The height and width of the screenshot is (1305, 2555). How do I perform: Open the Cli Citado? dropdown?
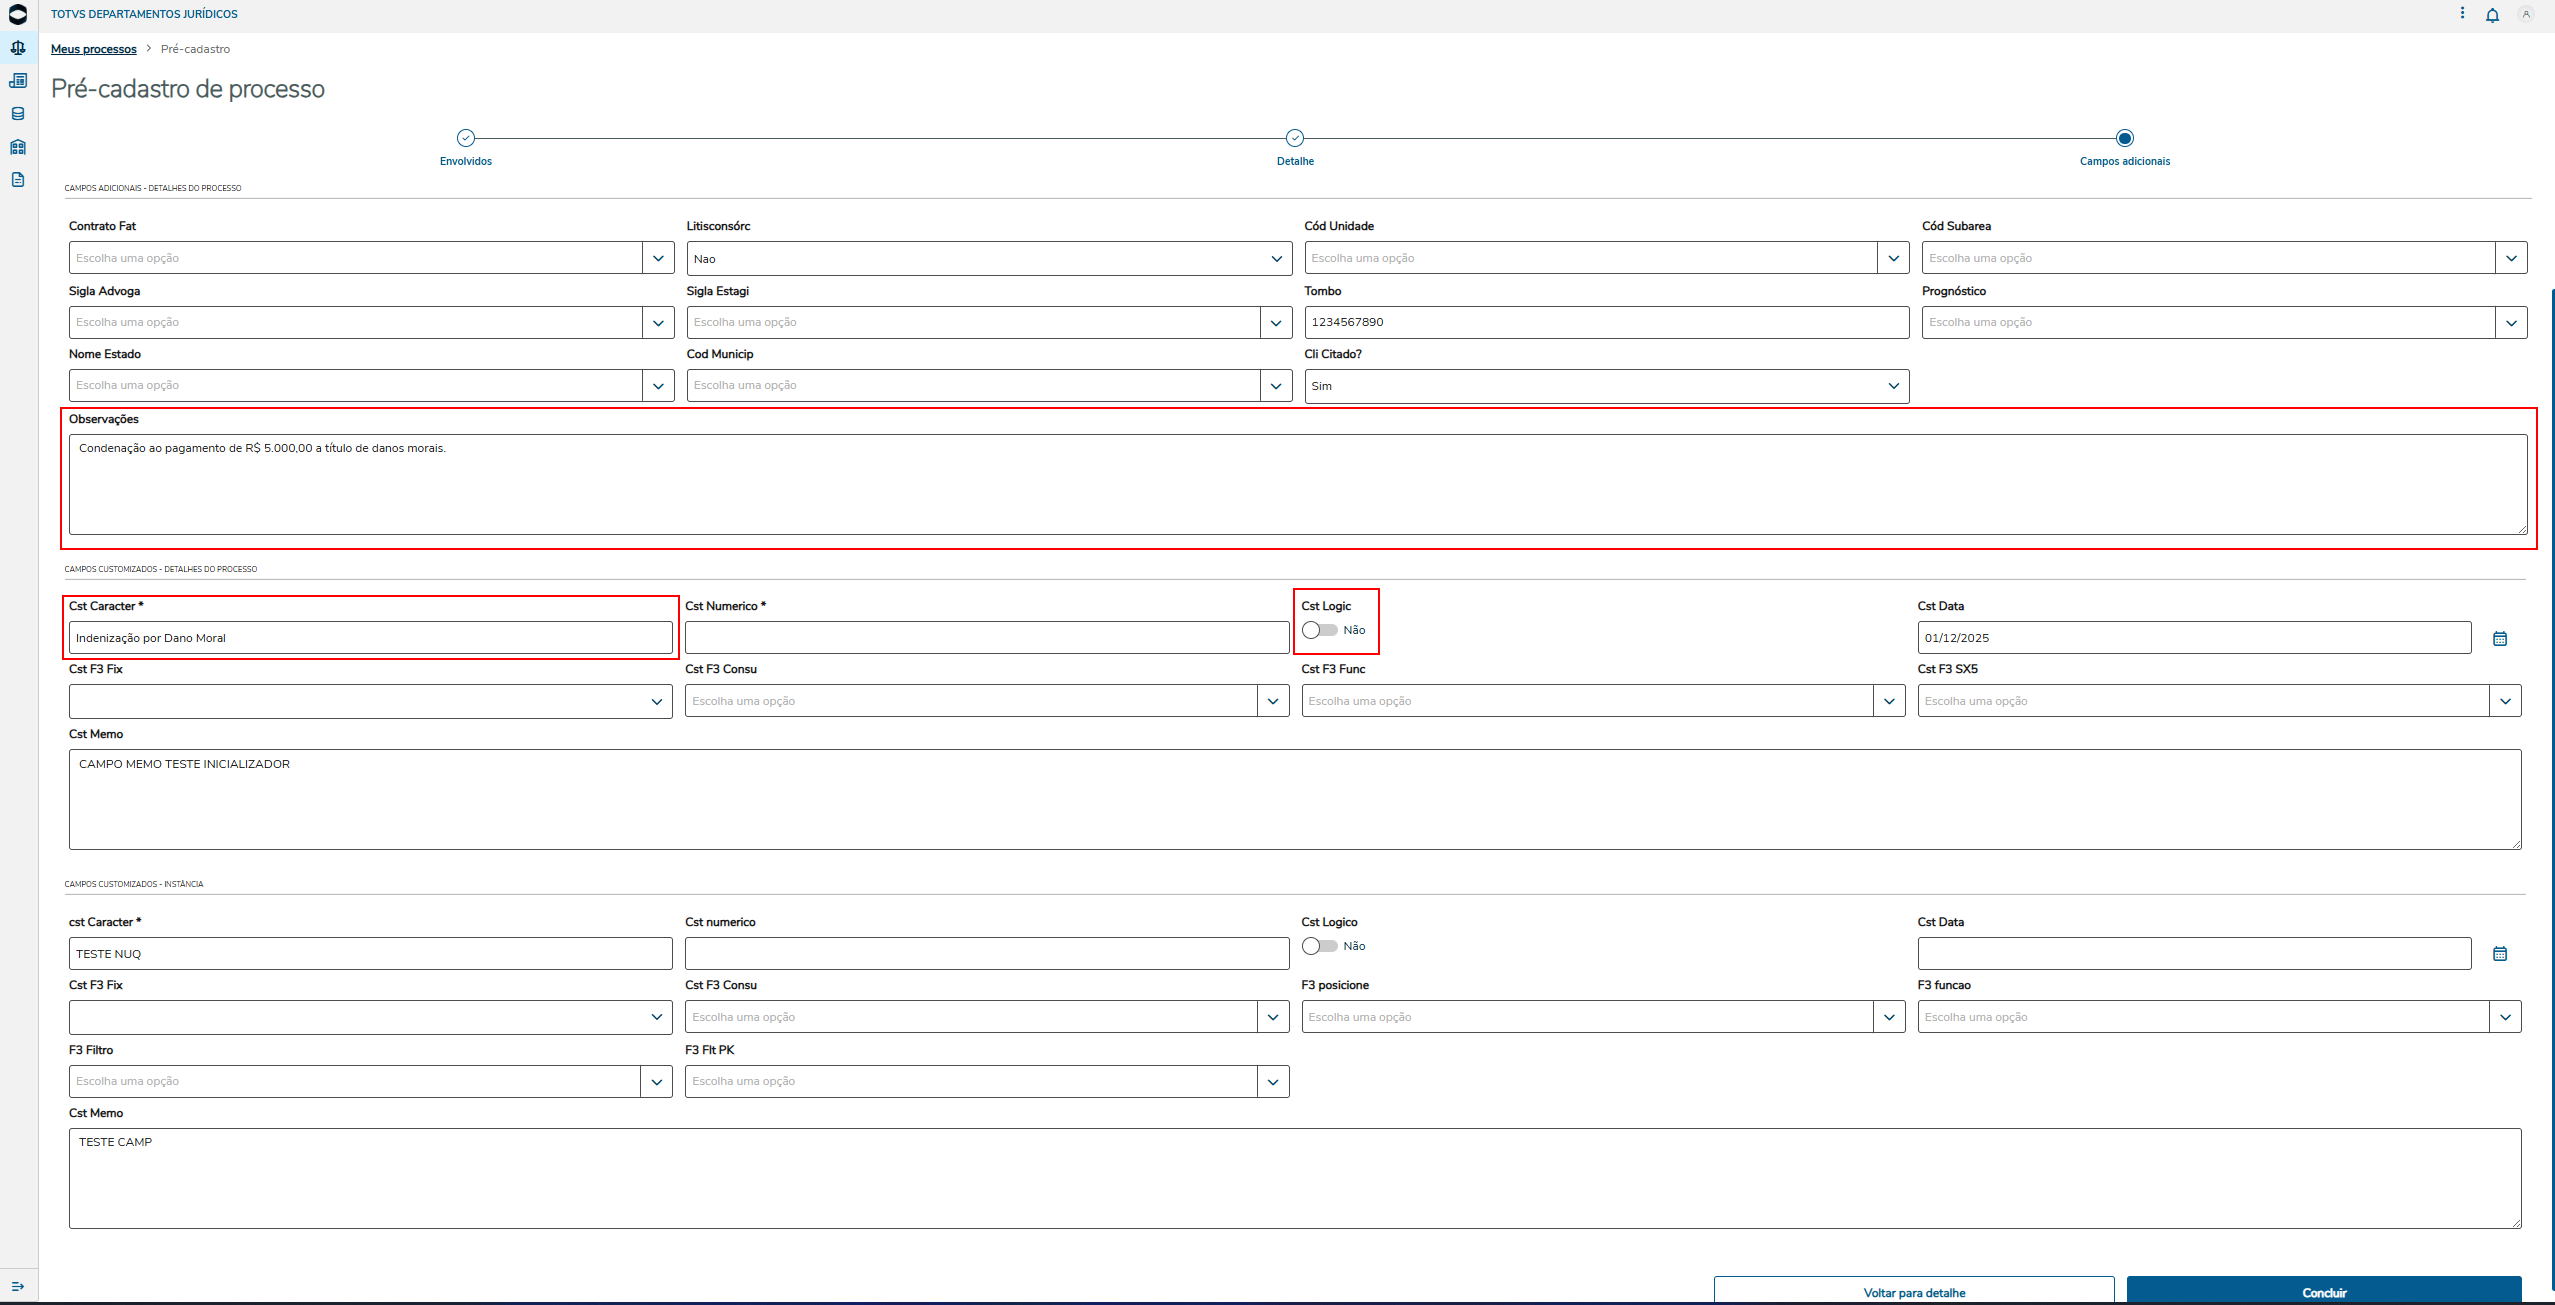coord(1893,386)
